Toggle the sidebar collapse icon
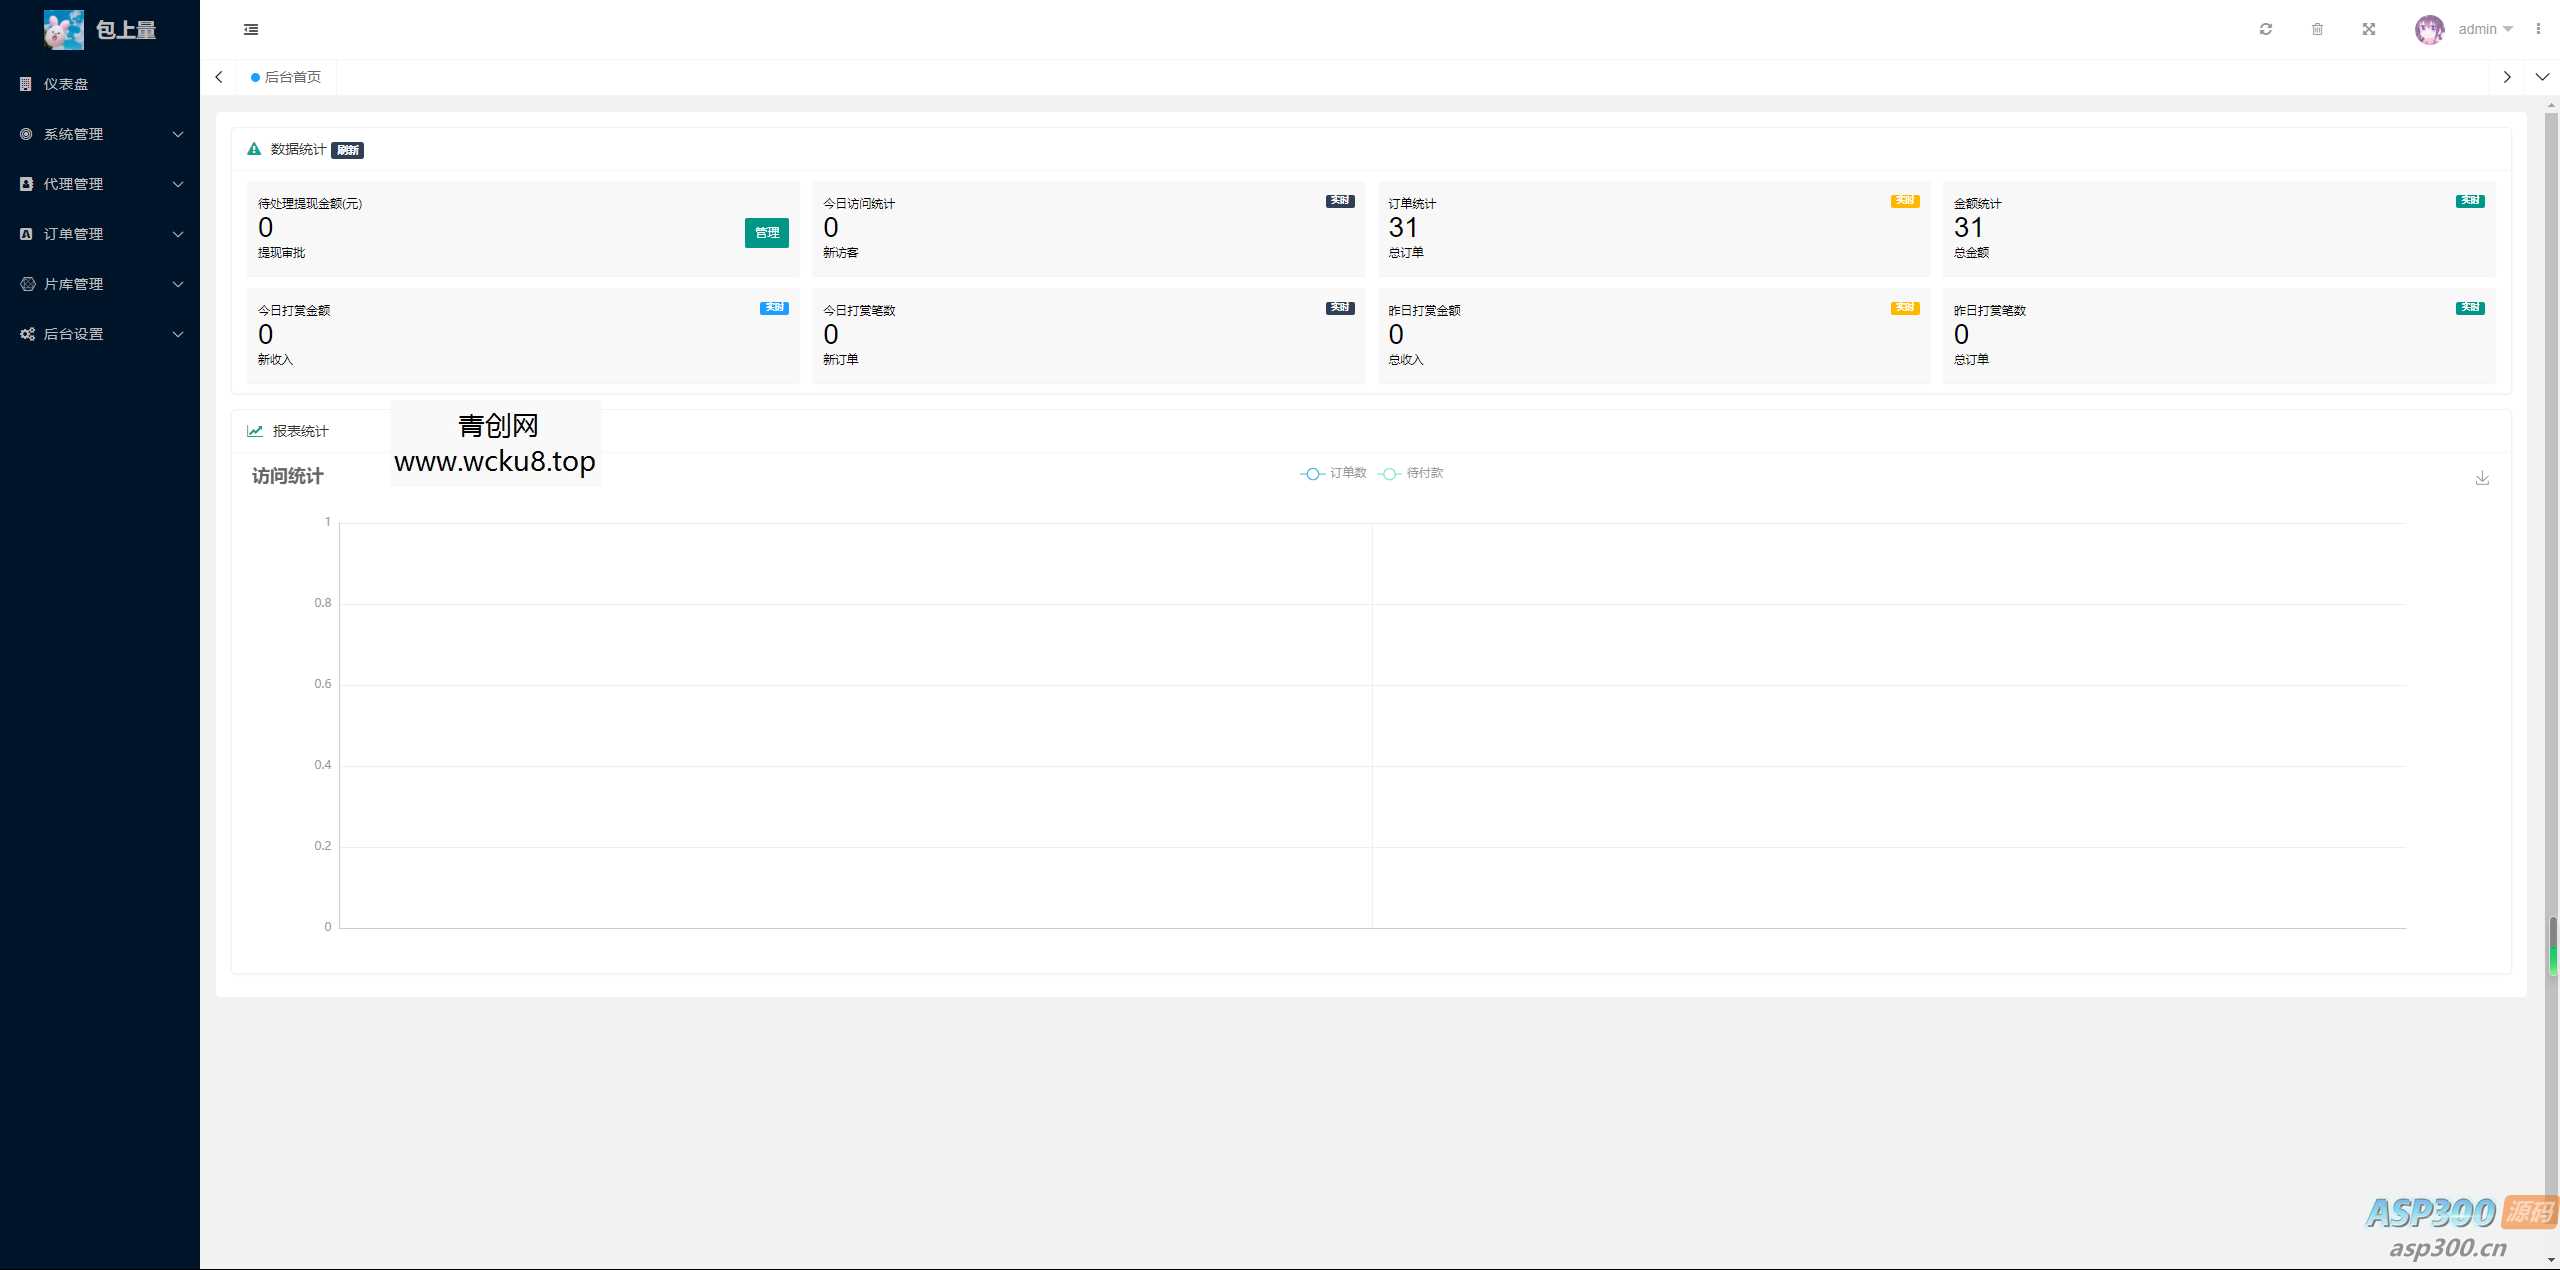The height and width of the screenshot is (1270, 2560). (251, 30)
